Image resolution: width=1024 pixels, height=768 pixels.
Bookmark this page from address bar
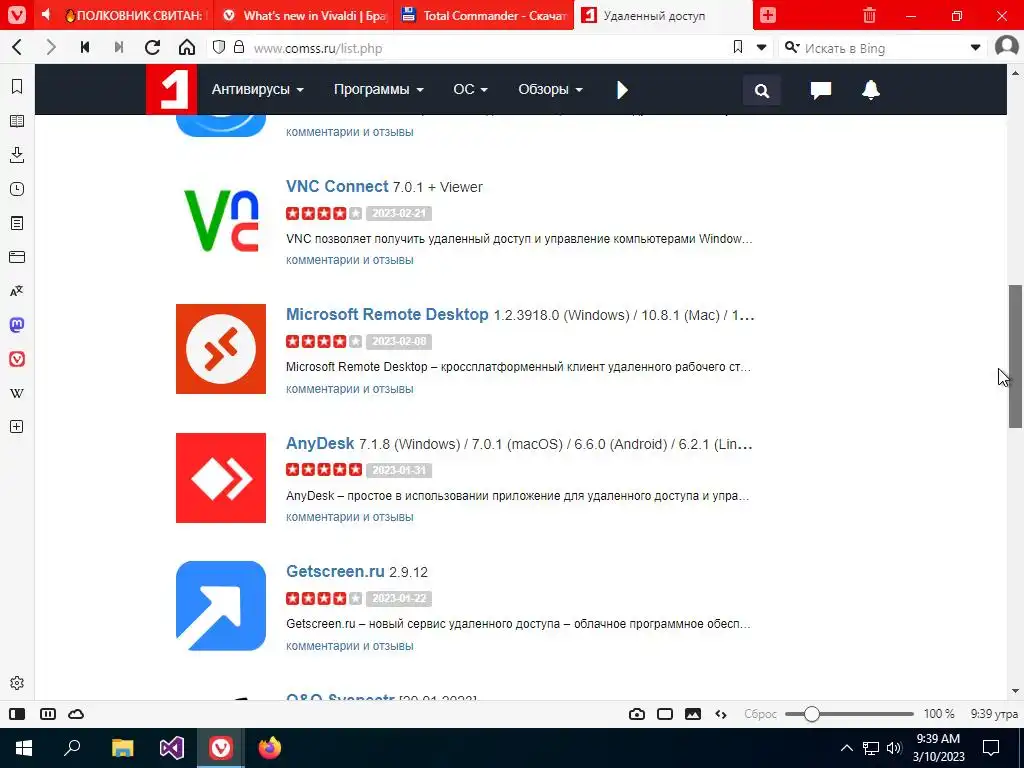[x=738, y=47]
